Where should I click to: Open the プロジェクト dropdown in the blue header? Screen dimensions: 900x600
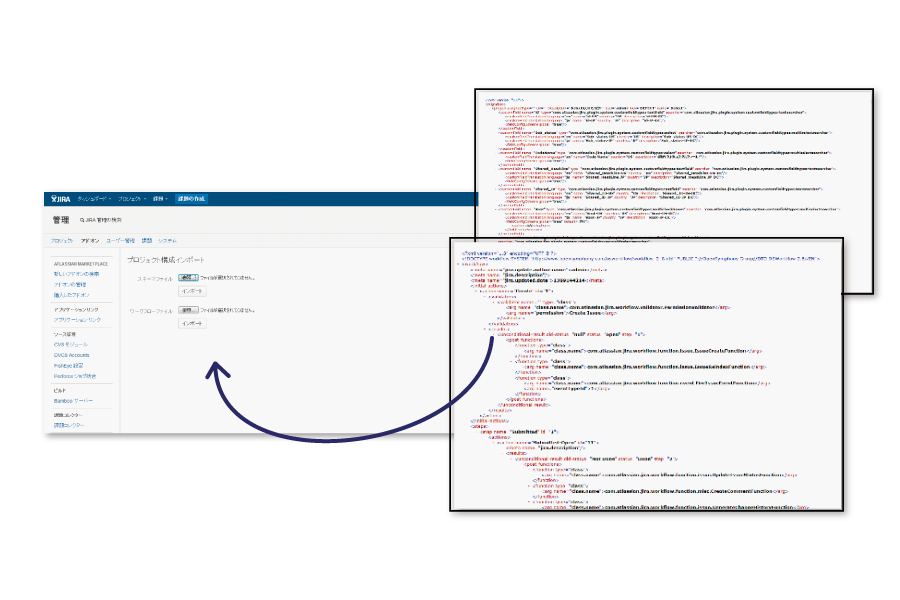132,199
